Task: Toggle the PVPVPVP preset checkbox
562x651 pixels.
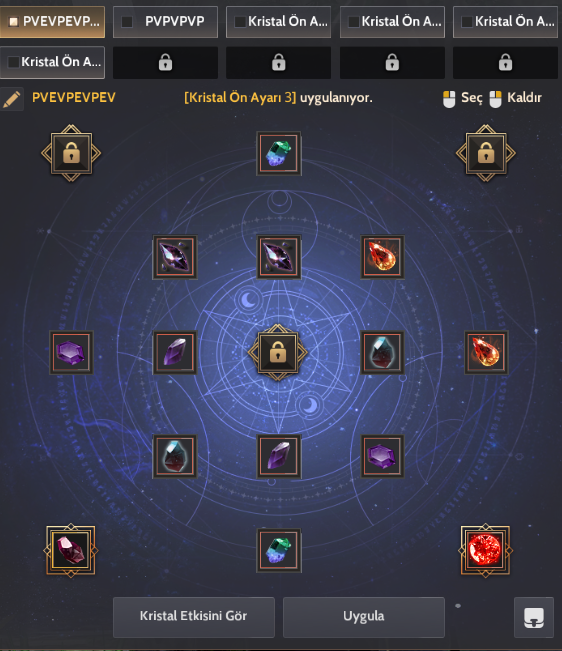Action: pos(127,22)
